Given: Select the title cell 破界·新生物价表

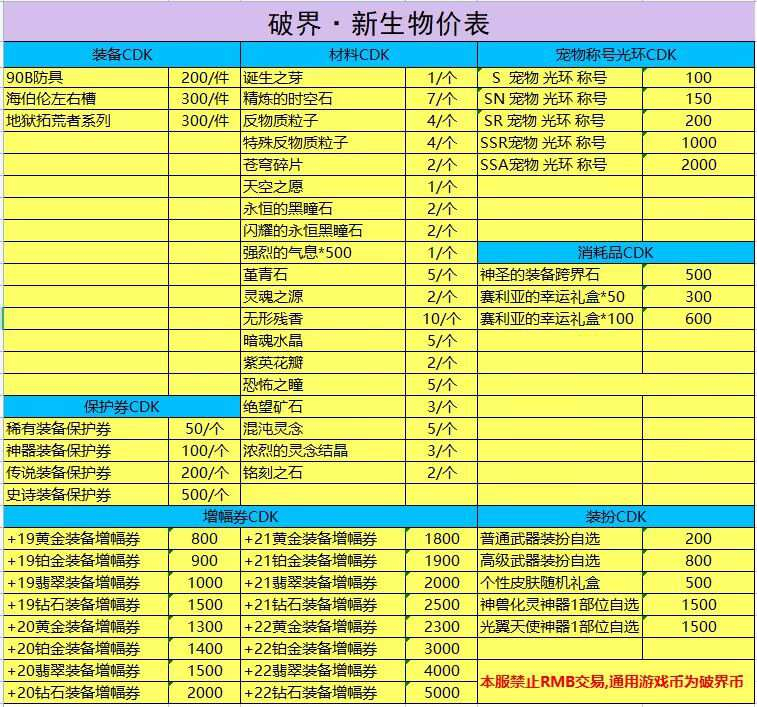Looking at the screenshot, I should pyautogui.click(x=379, y=23).
